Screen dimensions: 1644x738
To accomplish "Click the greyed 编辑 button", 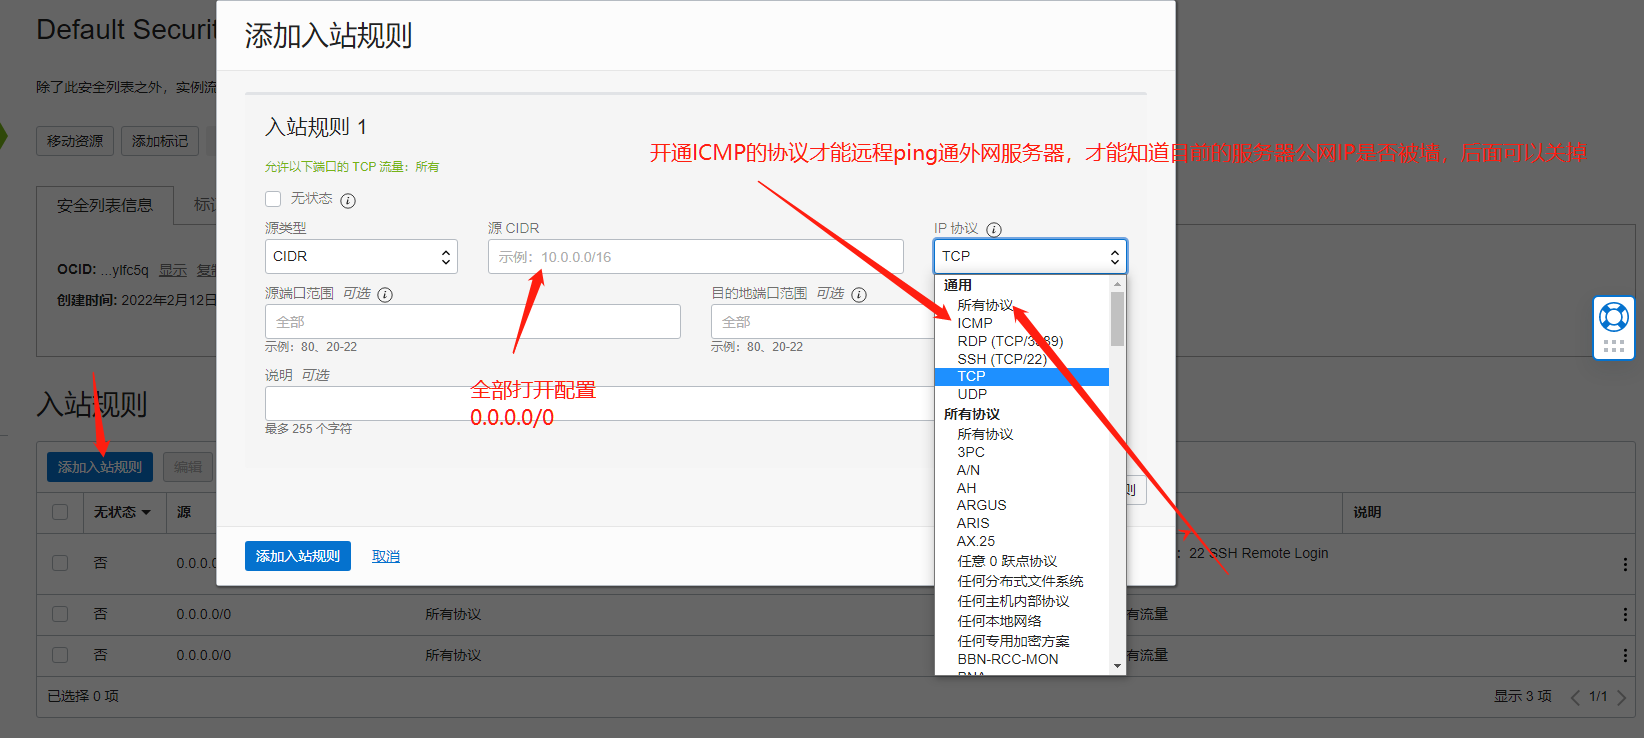I will click(188, 467).
